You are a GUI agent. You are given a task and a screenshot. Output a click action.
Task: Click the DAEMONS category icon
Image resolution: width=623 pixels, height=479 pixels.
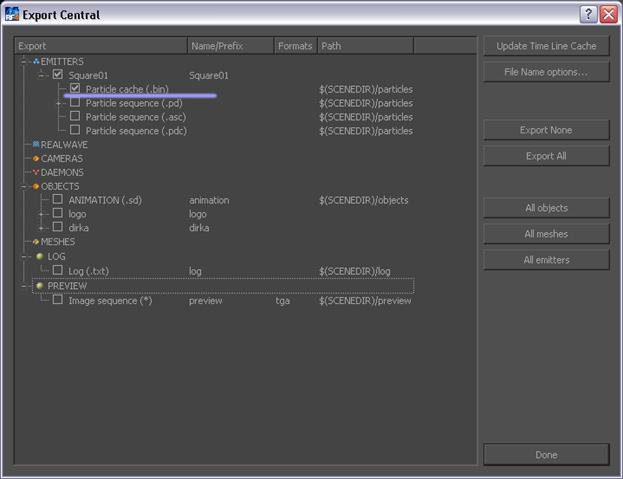coord(36,172)
